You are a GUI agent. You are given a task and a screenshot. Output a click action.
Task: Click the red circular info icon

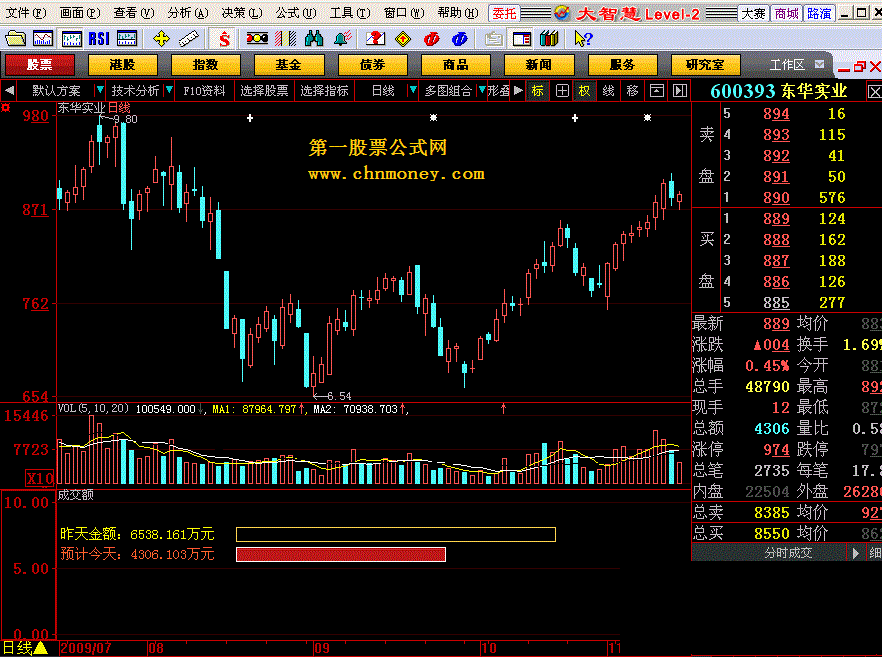coord(431,39)
